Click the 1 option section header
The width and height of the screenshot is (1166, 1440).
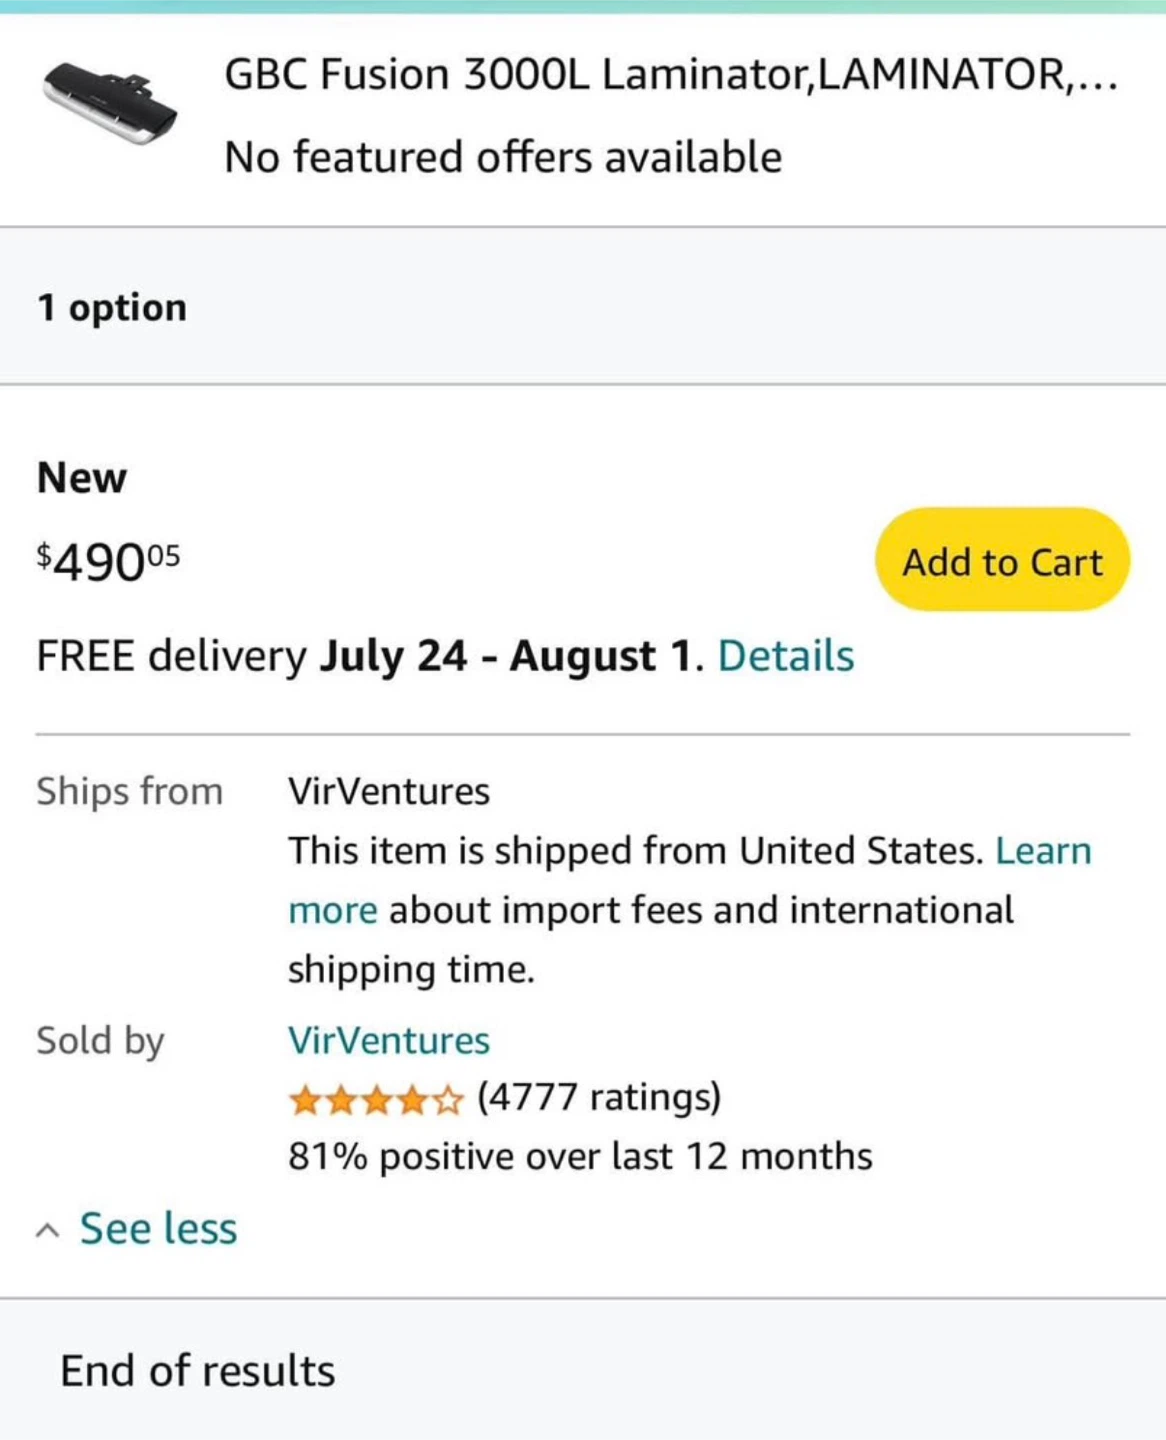[x=112, y=307]
